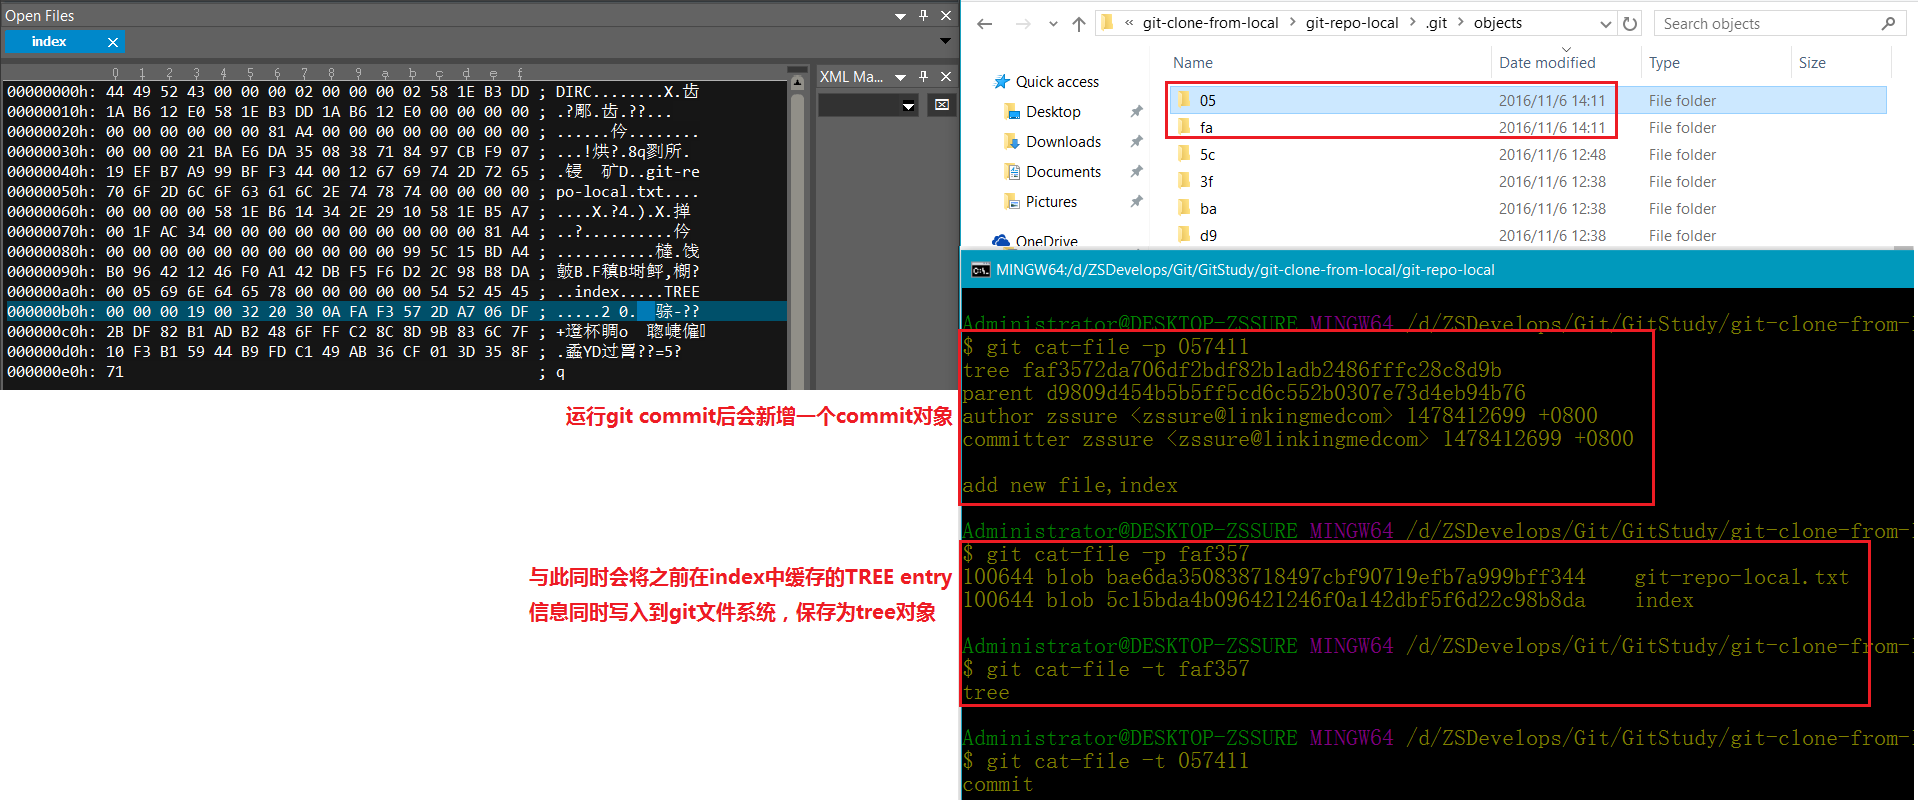Click the folder icon of the 05 row
This screenshot has height=800, width=1918.
[1184, 100]
